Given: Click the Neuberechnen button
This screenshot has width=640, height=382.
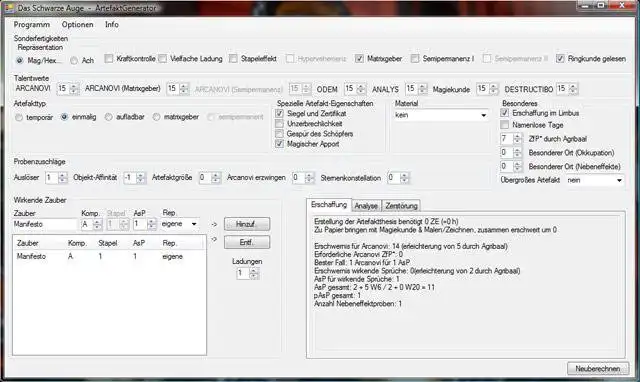Looking at the screenshot, I should (x=598, y=368).
